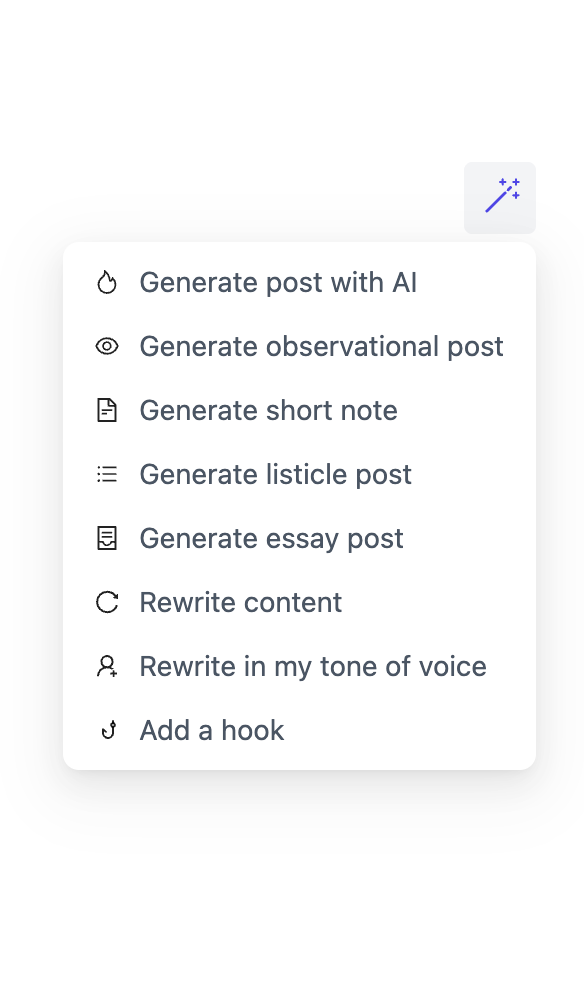This screenshot has width=584, height=996.
Task: Click the document icon next to short note
Action: 107,410
